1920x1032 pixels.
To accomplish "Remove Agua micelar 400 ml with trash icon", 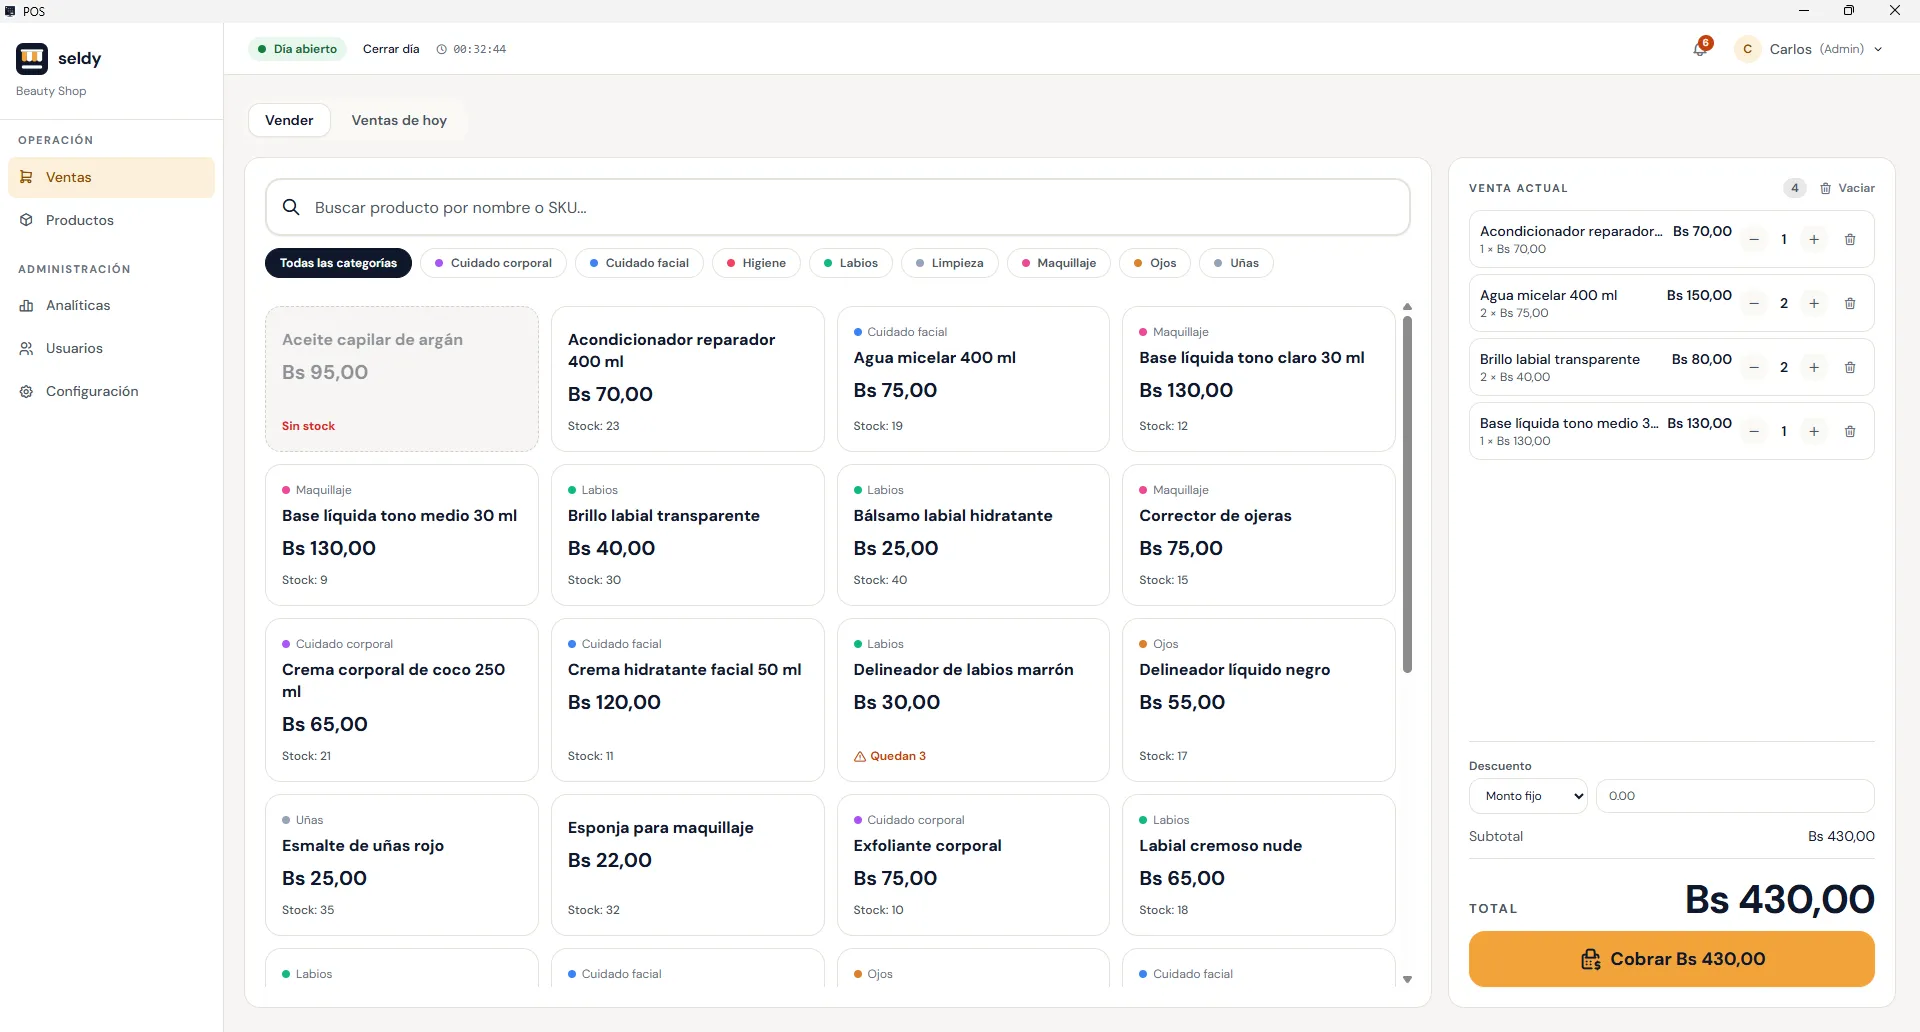I will [1850, 304].
